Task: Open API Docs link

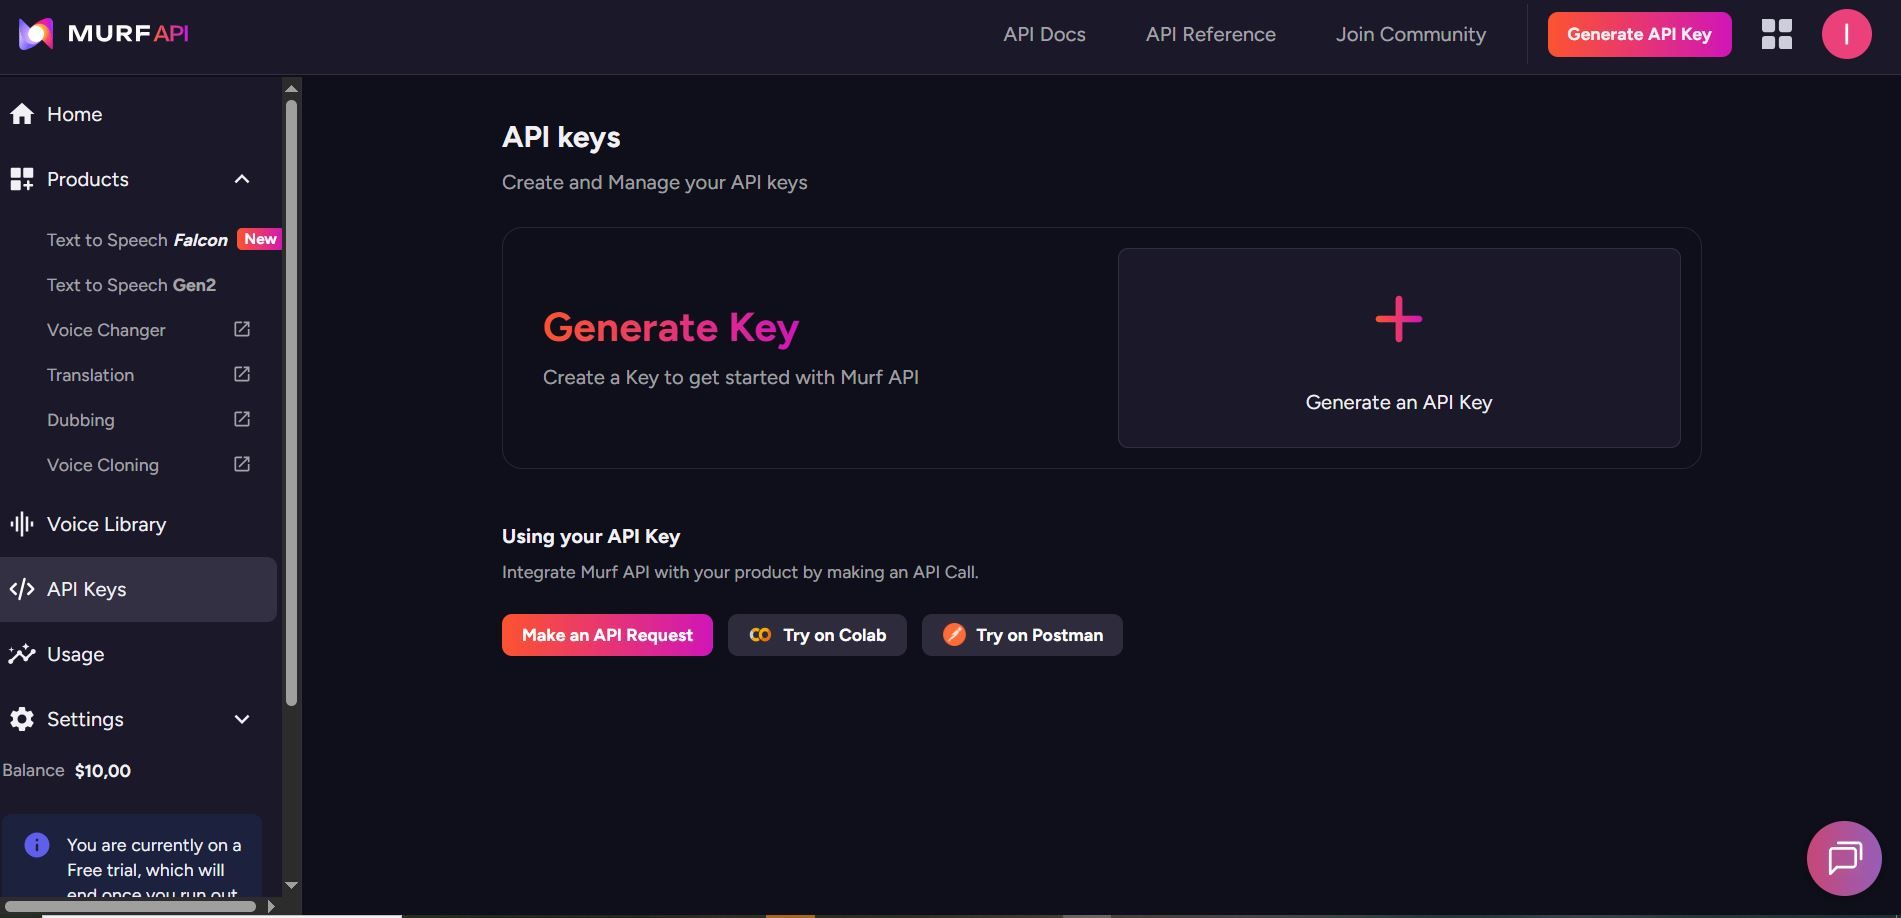Action: coord(1044,34)
